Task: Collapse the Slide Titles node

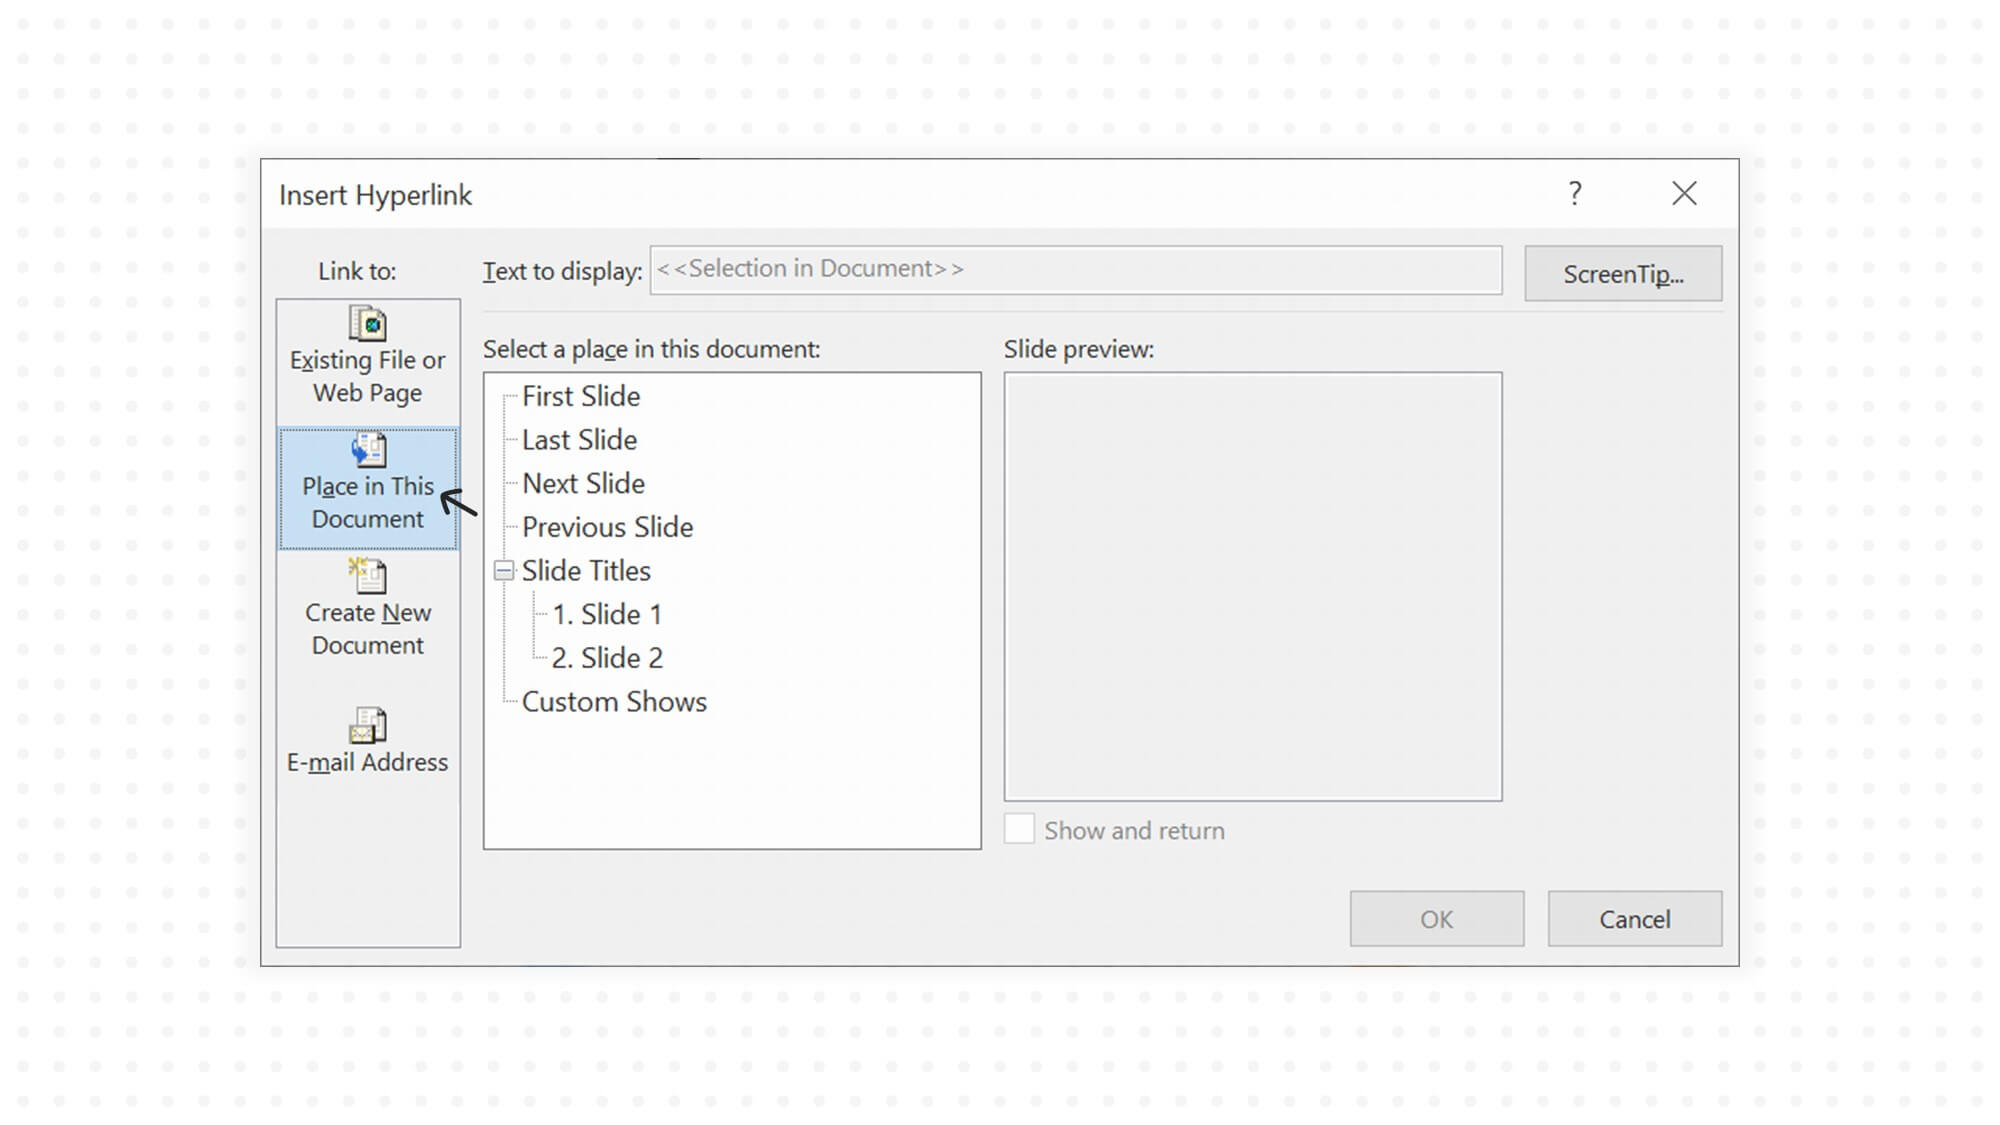Action: click(505, 570)
